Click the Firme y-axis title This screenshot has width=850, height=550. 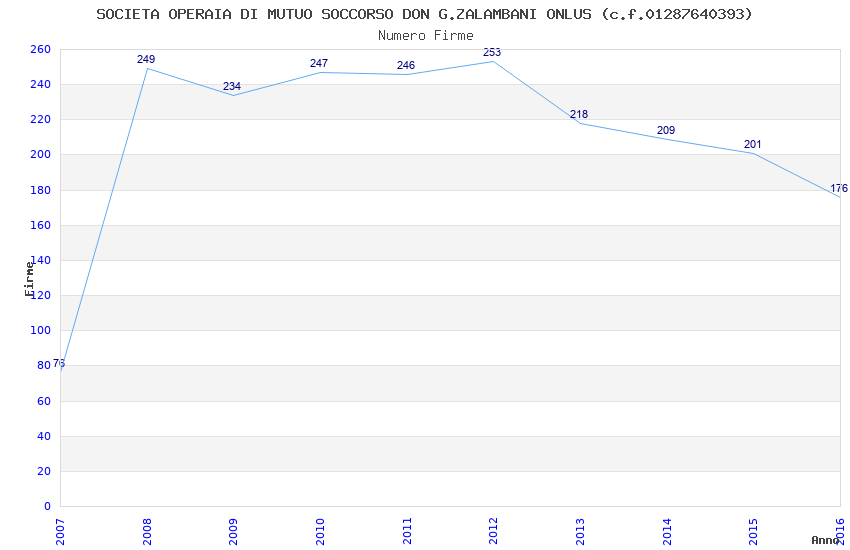tap(29, 279)
